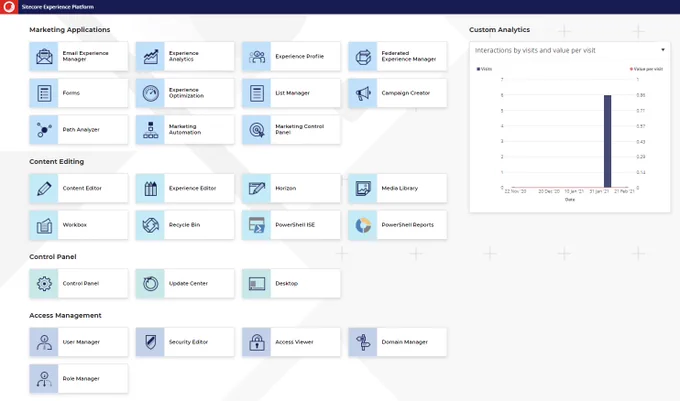Click the Value per visit legend entry

click(x=646, y=69)
